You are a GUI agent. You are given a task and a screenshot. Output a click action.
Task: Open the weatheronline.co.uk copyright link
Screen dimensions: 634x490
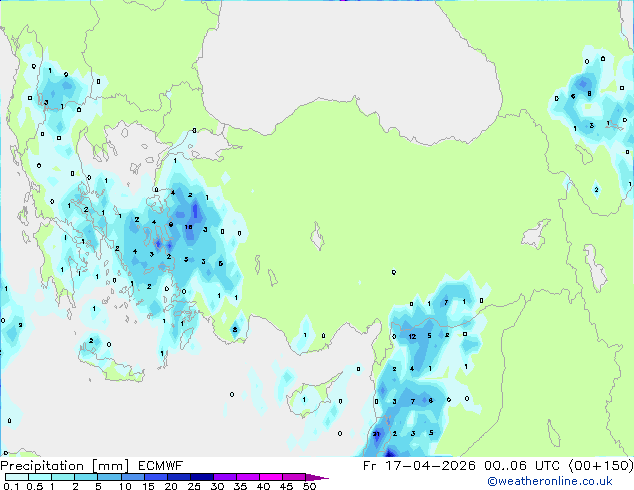click(x=549, y=481)
